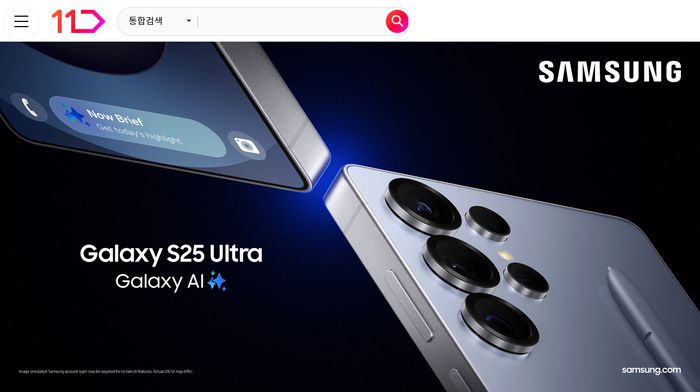Click the phone call icon on the banner
Viewport: 700px width, 392px height.
[x=29, y=108]
